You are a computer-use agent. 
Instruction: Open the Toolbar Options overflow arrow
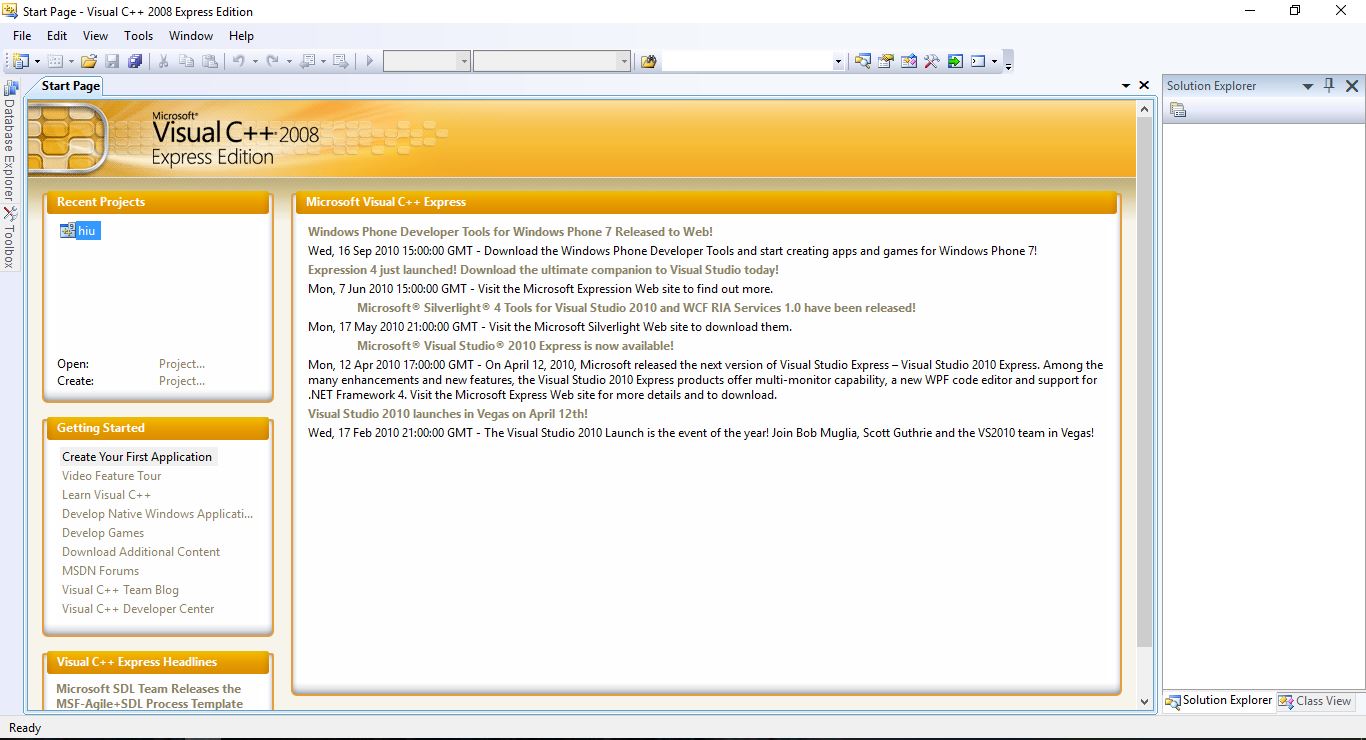pyautogui.click(x=1009, y=64)
